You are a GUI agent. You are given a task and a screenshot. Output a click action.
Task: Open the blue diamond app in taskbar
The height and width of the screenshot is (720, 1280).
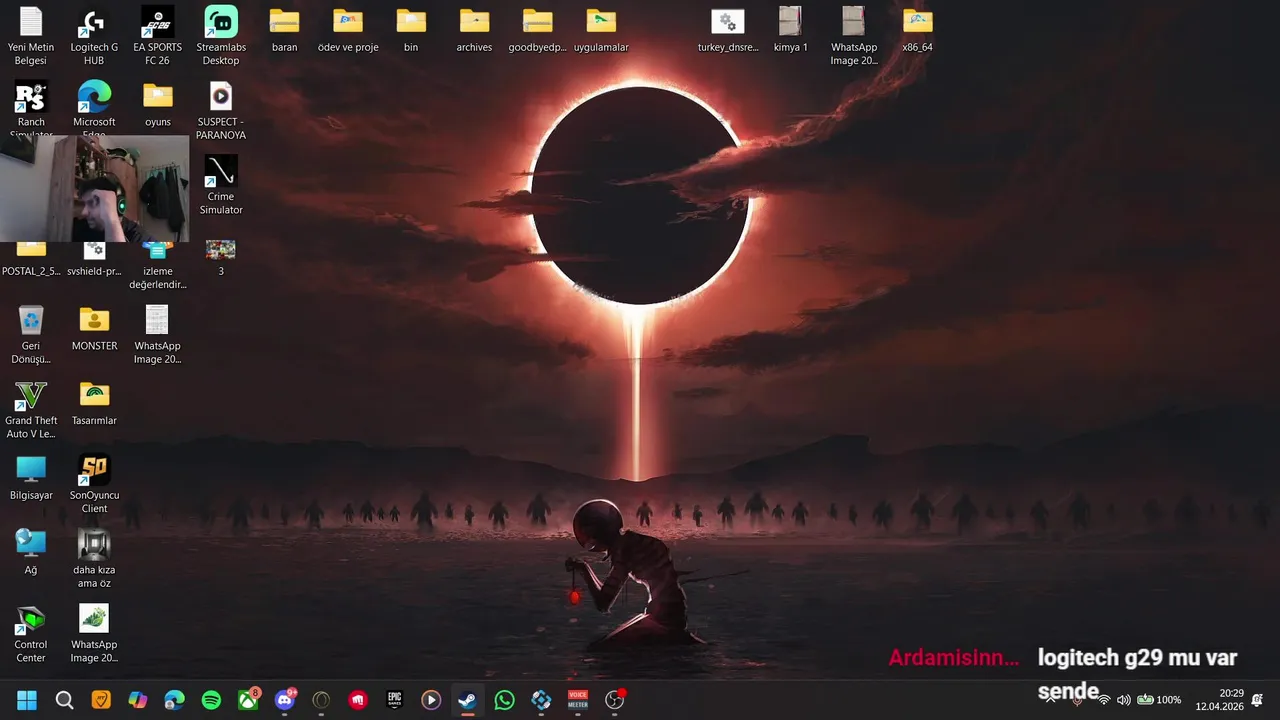[x=541, y=700]
